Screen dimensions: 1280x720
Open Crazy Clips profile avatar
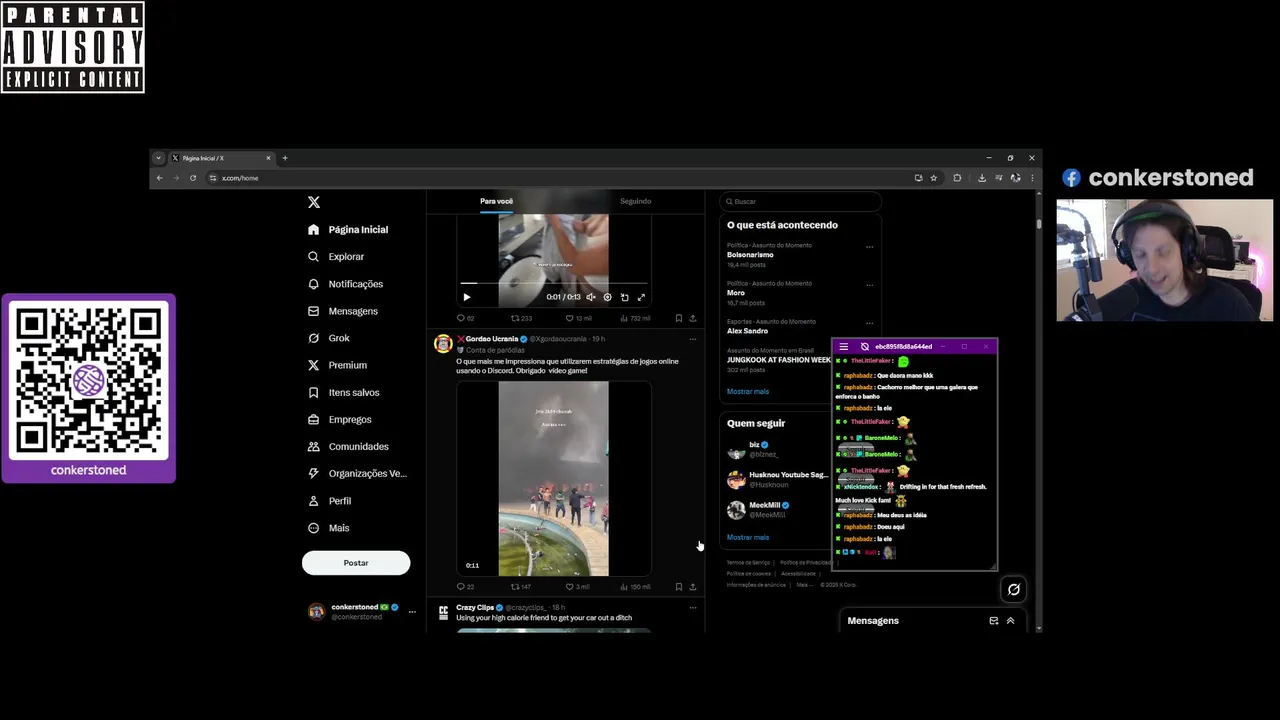[x=443, y=612]
